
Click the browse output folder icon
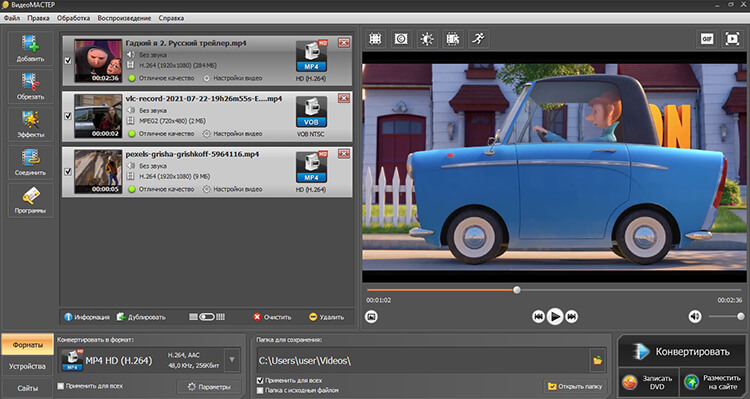point(598,361)
